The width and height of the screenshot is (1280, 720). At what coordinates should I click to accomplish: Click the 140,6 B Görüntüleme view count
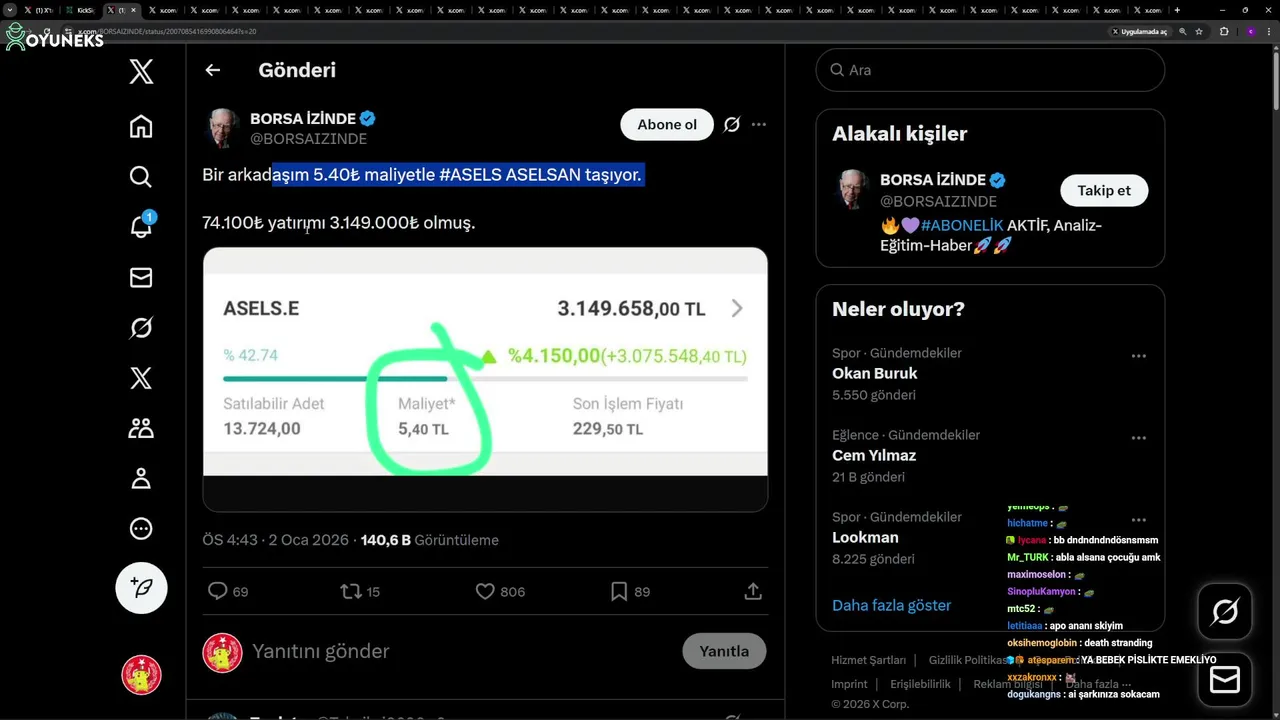click(x=429, y=540)
